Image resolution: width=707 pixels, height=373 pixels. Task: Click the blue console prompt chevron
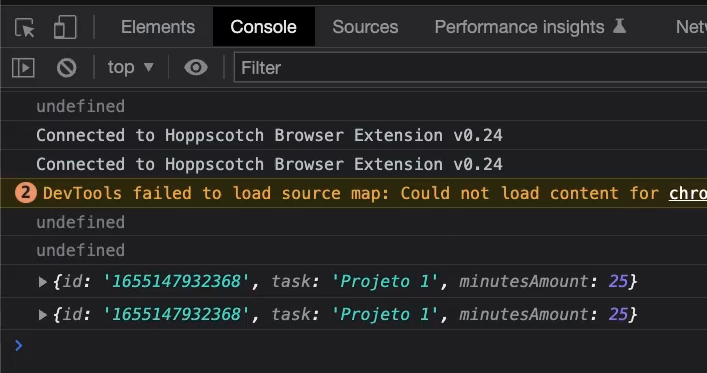[x=18, y=345]
